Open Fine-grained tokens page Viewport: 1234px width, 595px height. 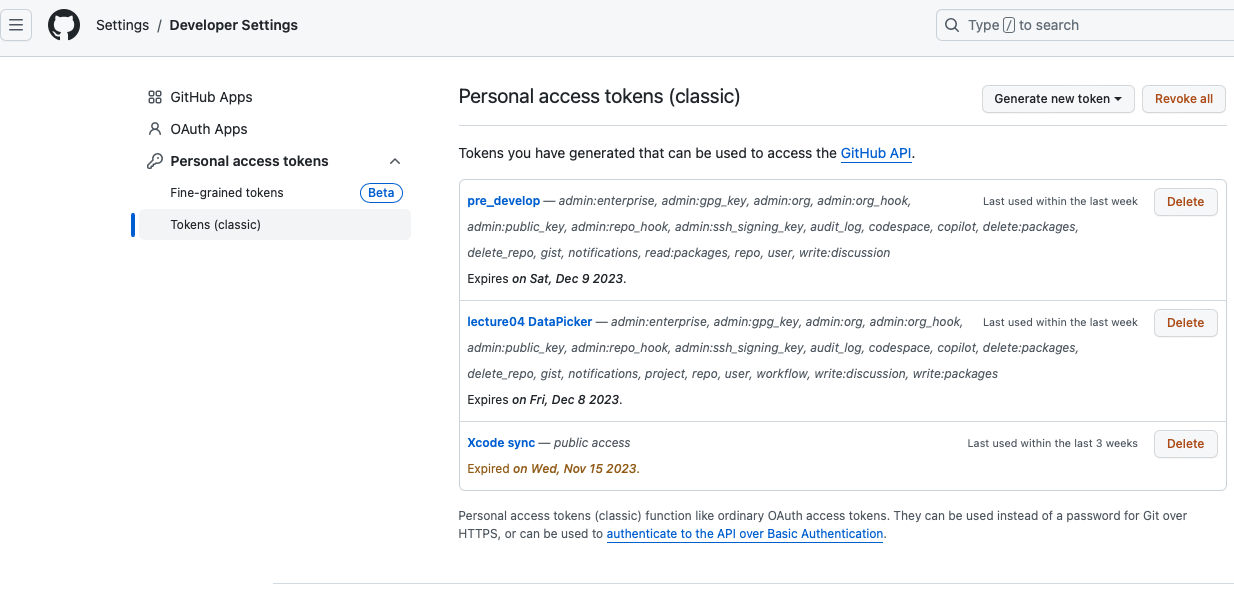tap(227, 193)
